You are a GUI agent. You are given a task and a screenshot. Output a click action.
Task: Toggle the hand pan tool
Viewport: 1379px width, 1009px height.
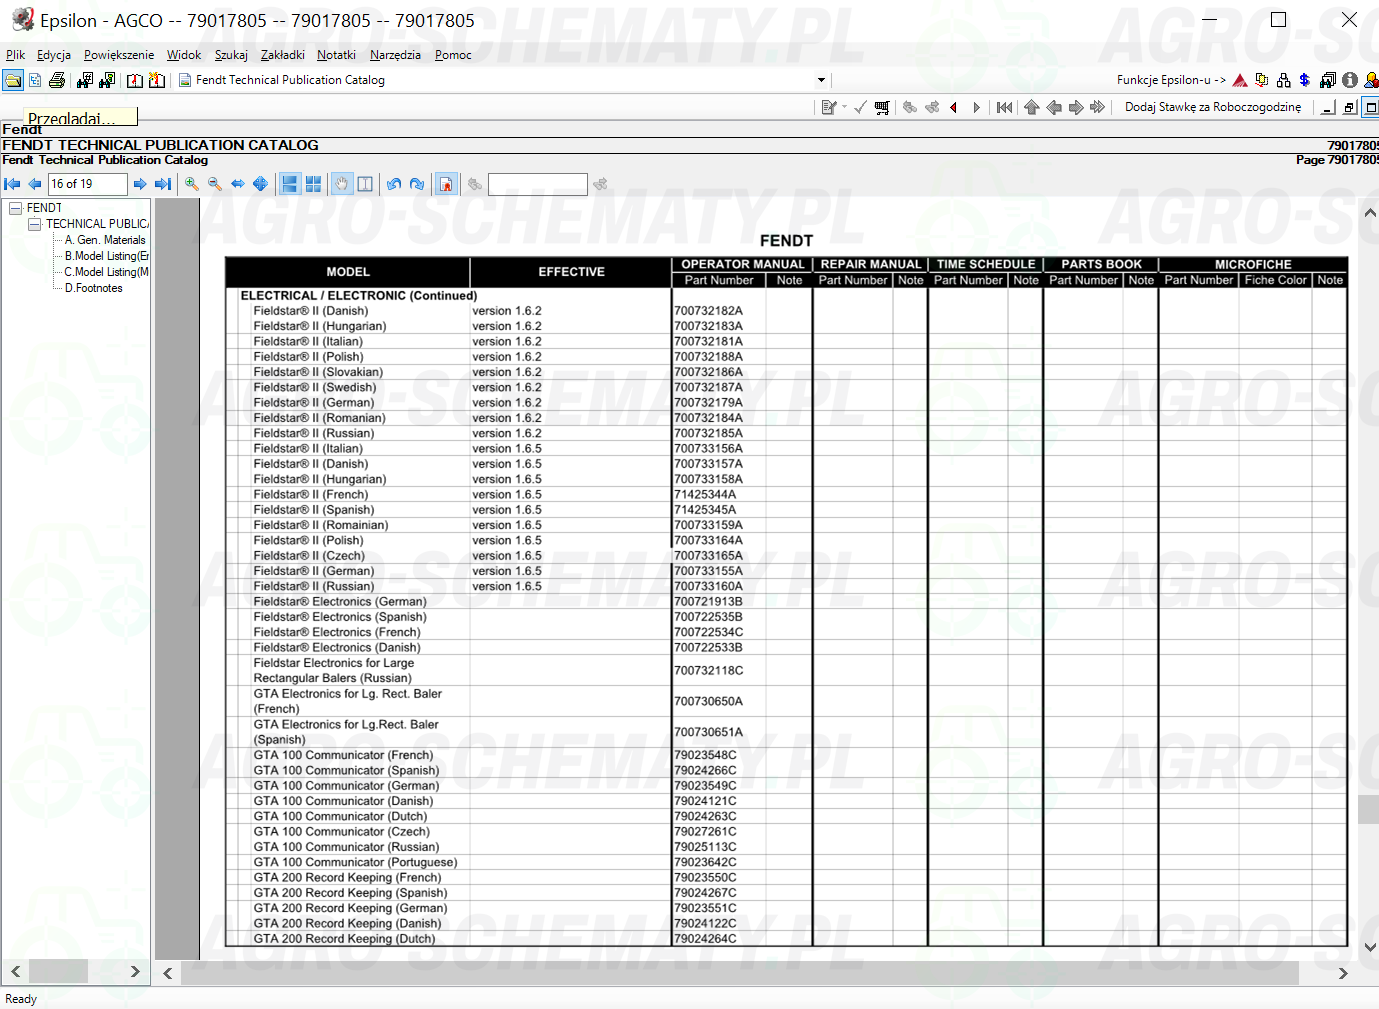coord(342,184)
